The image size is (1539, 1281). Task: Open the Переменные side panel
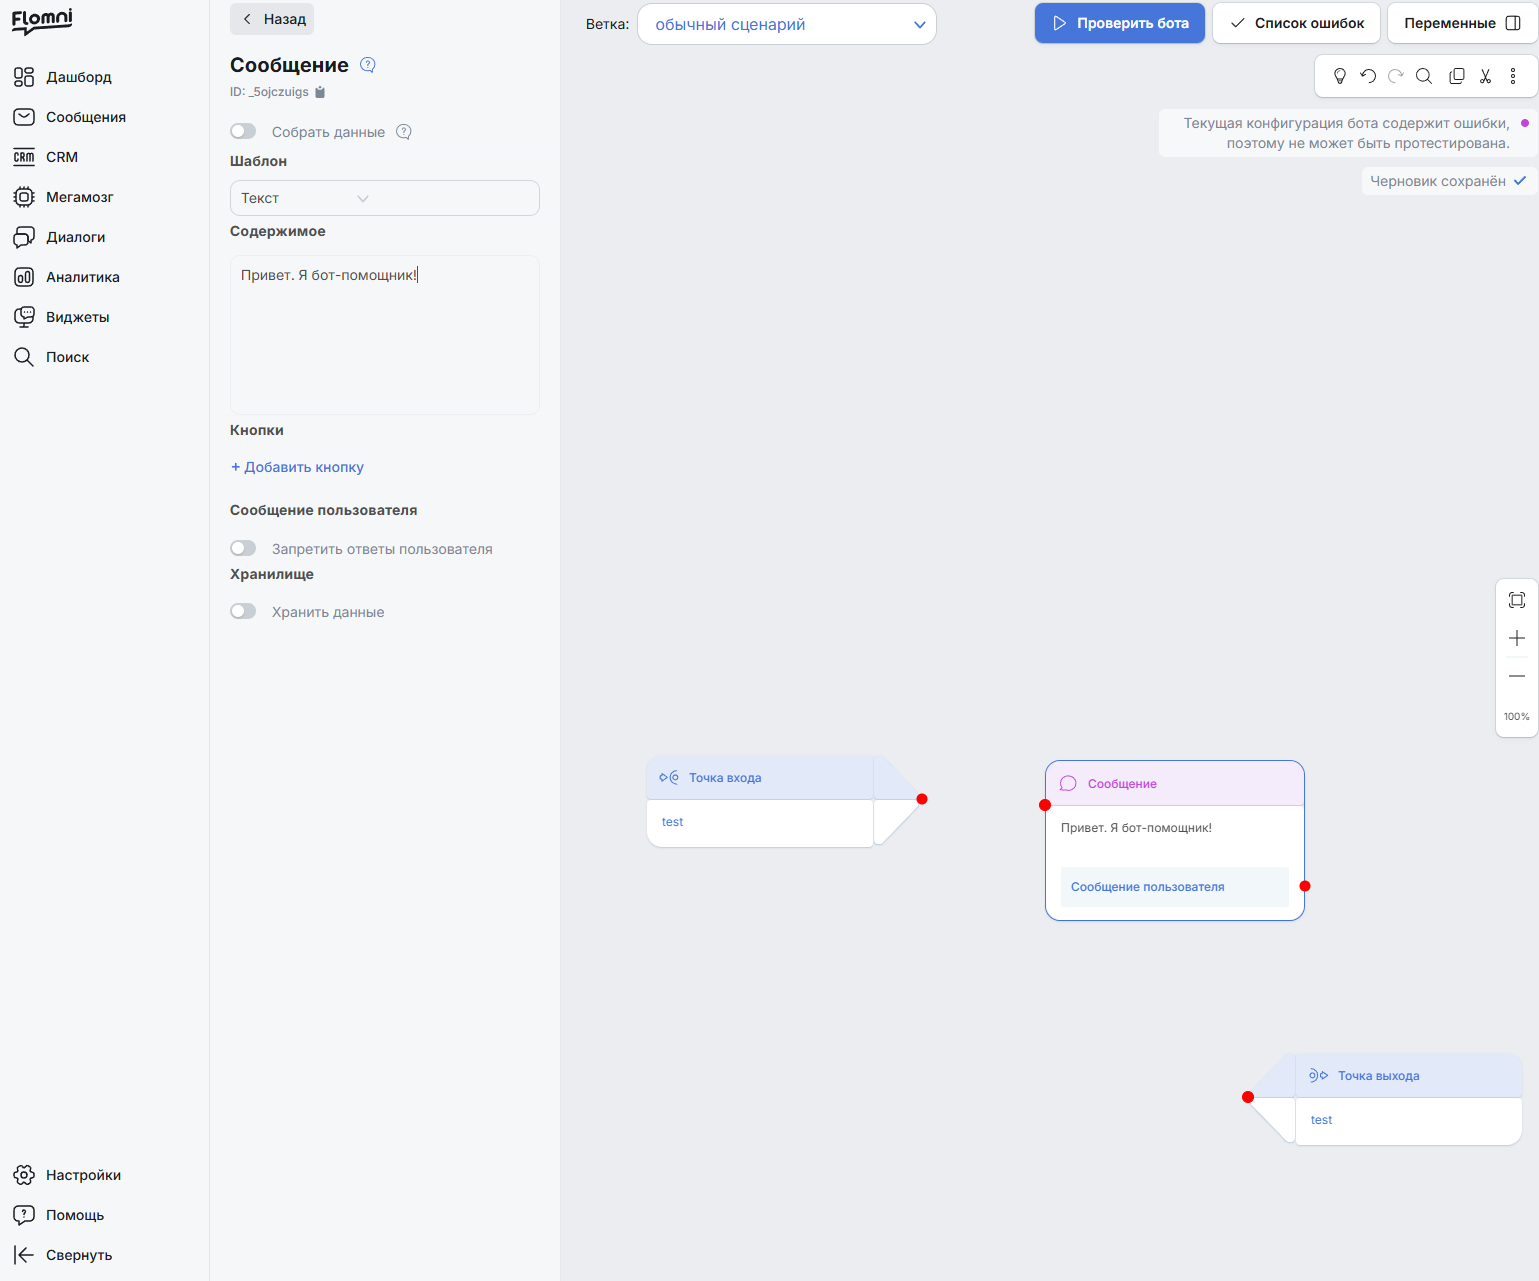point(1462,23)
